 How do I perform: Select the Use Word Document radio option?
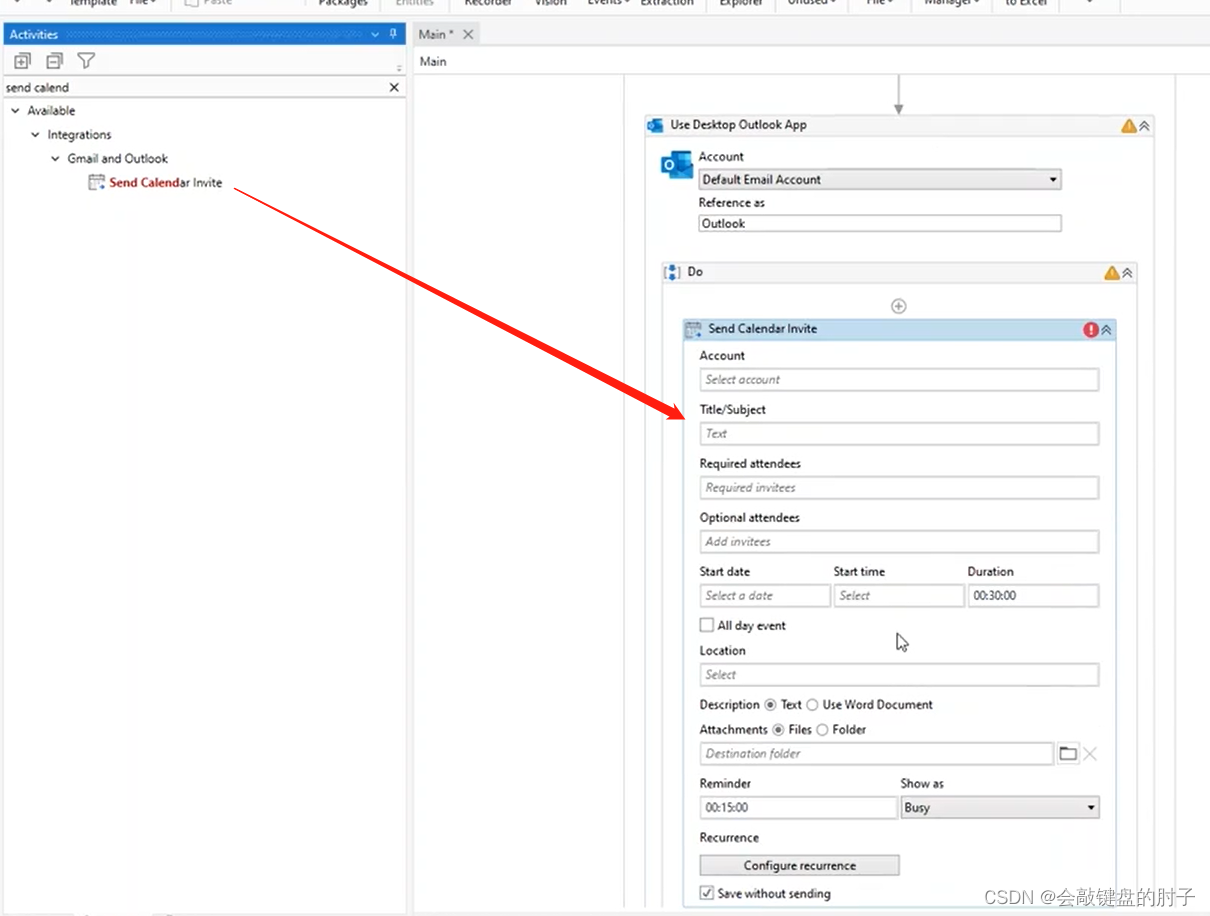(812, 705)
